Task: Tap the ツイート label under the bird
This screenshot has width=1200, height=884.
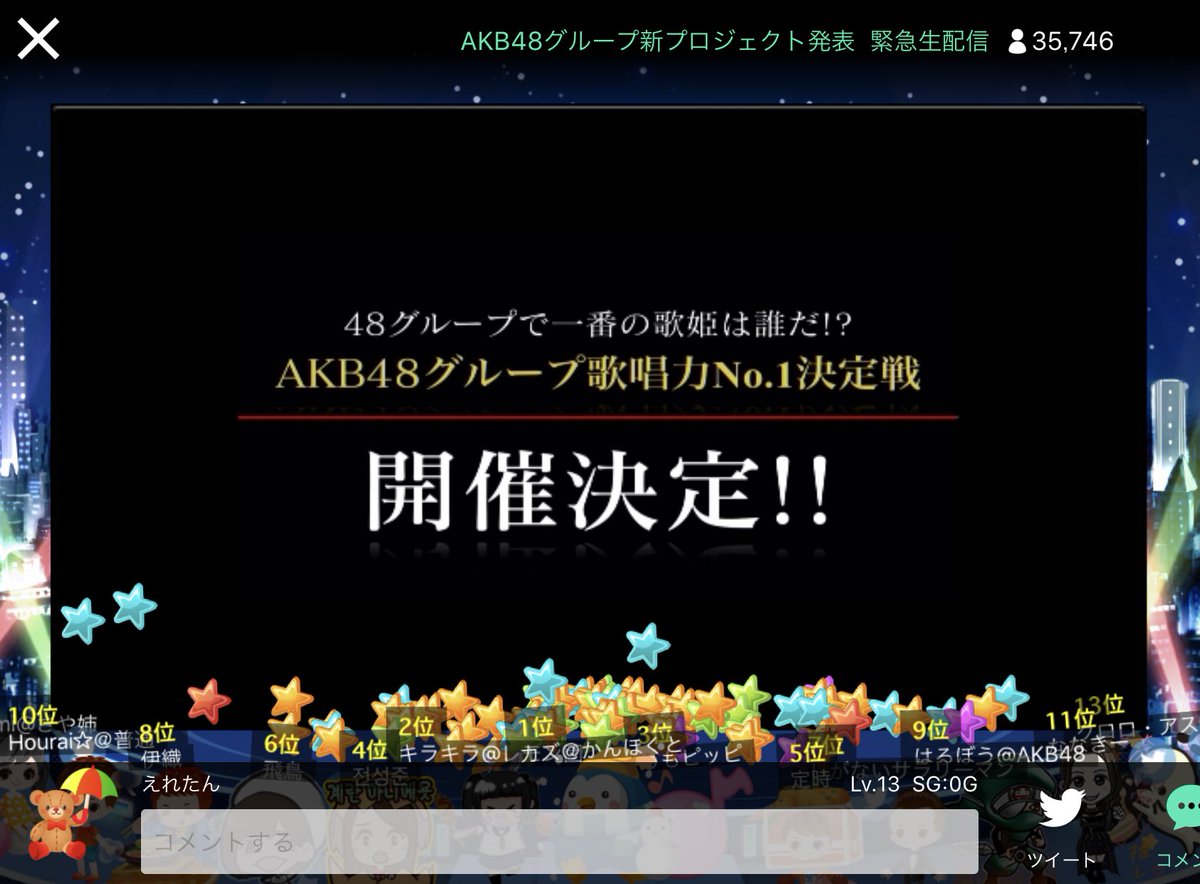Action: (1062, 860)
